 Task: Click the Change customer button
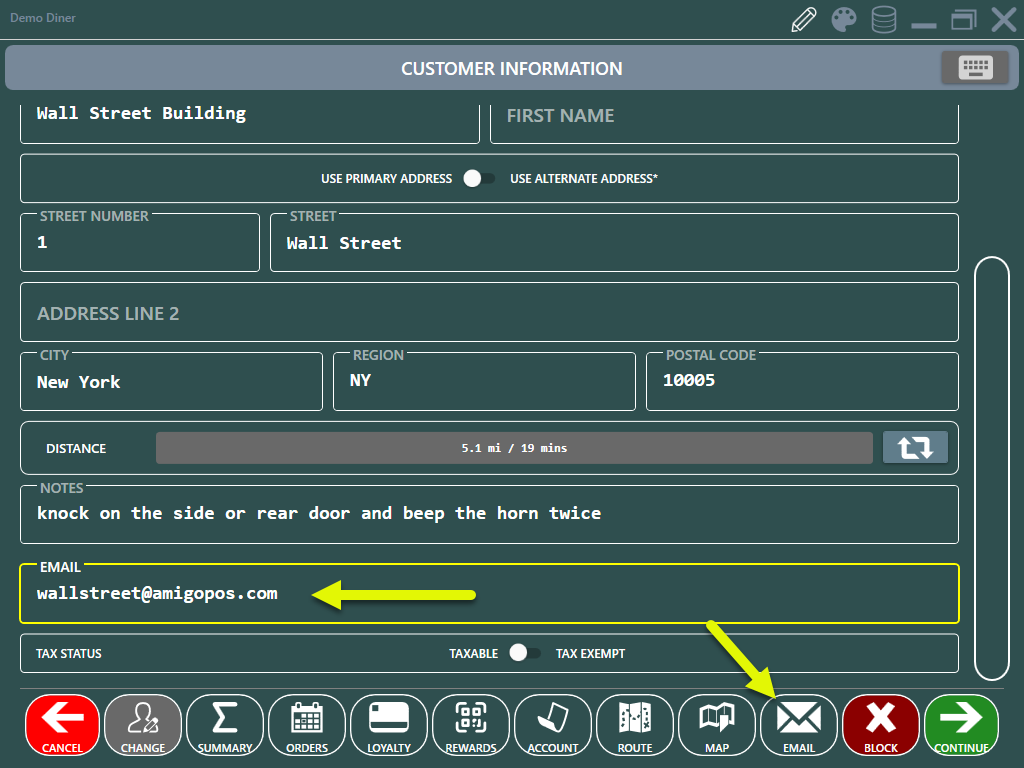coord(143,725)
